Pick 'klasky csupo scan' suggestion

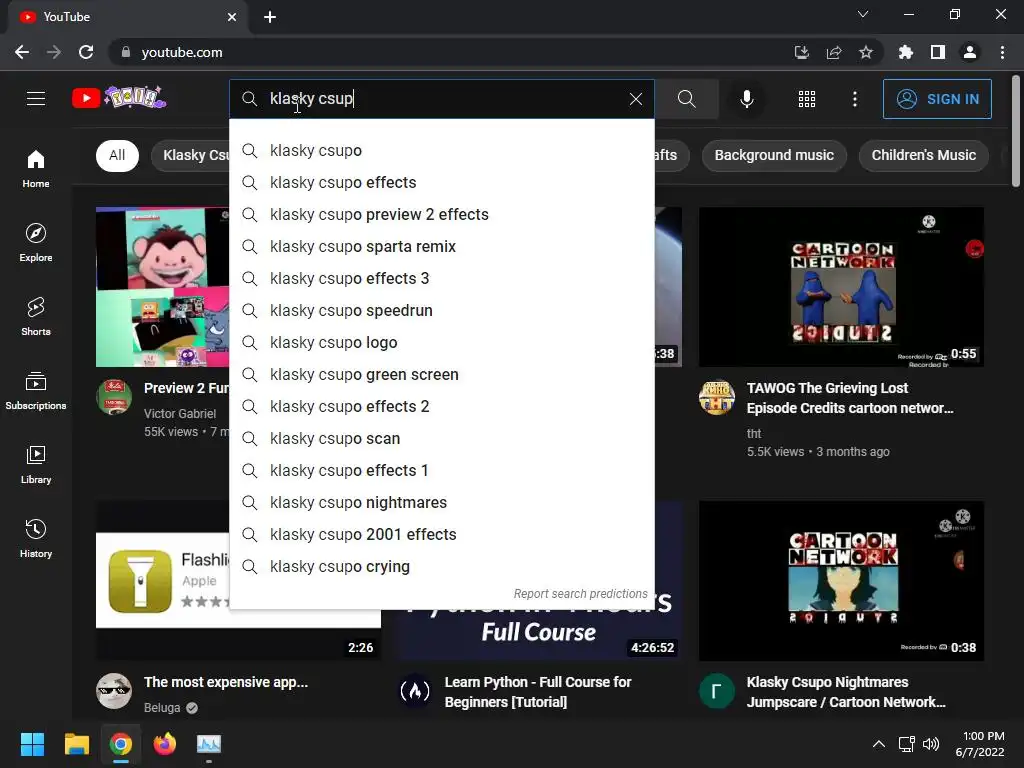click(x=442, y=438)
